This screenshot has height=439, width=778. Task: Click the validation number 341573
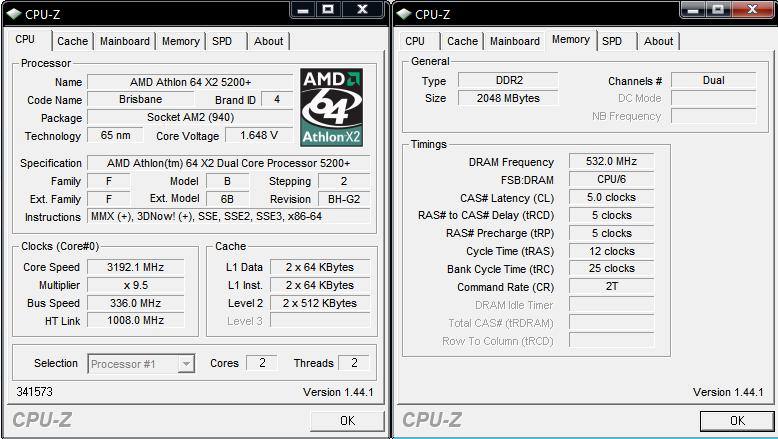pyautogui.click(x=34, y=392)
